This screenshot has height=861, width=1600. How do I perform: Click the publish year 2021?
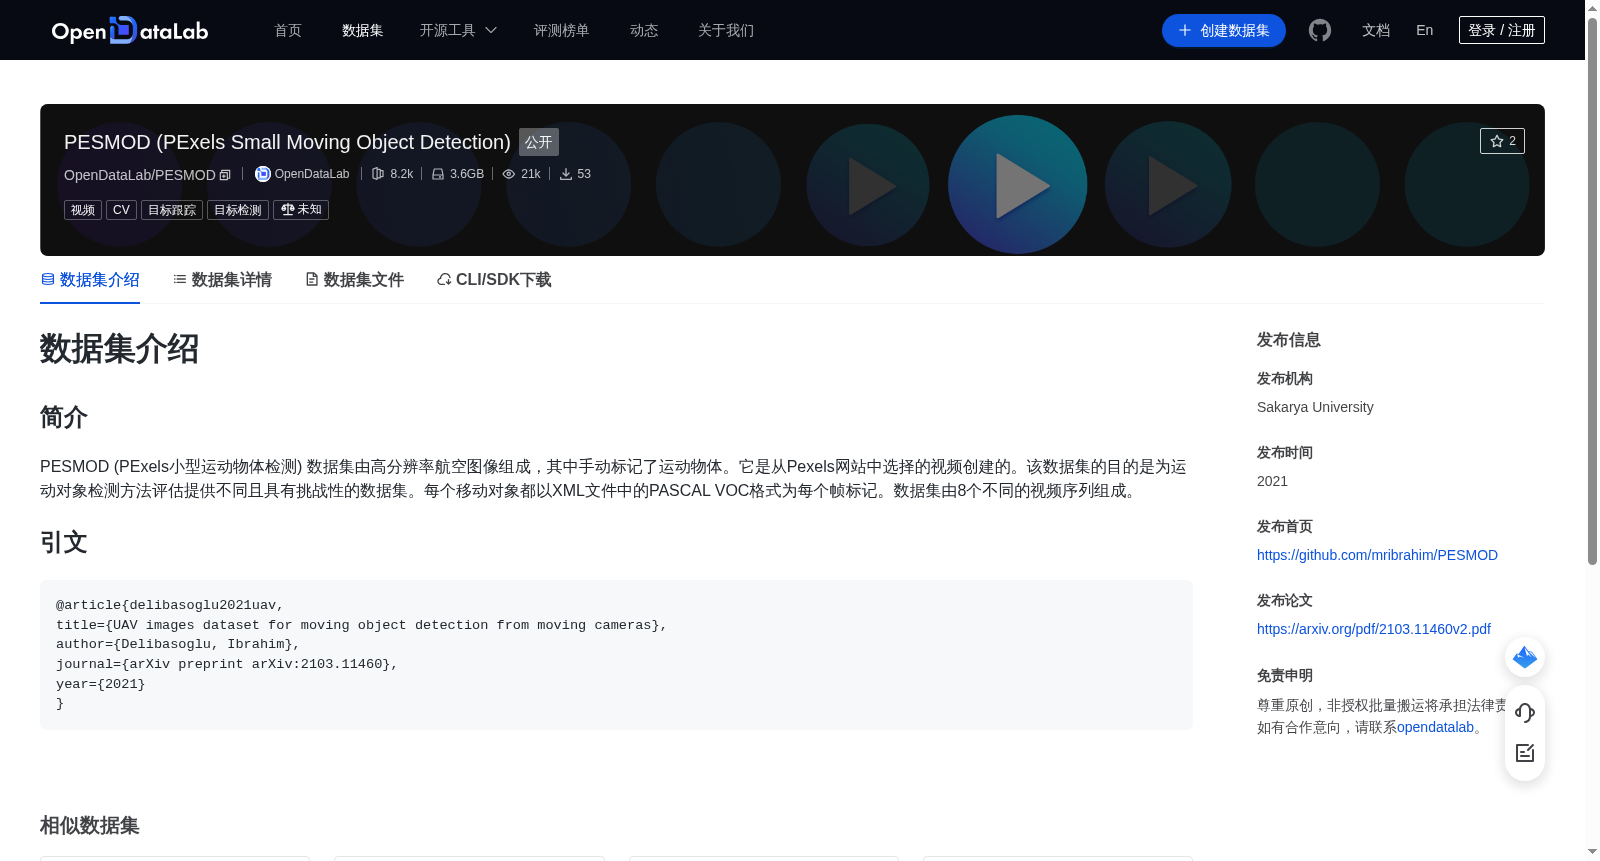(x=1272, y=481)
